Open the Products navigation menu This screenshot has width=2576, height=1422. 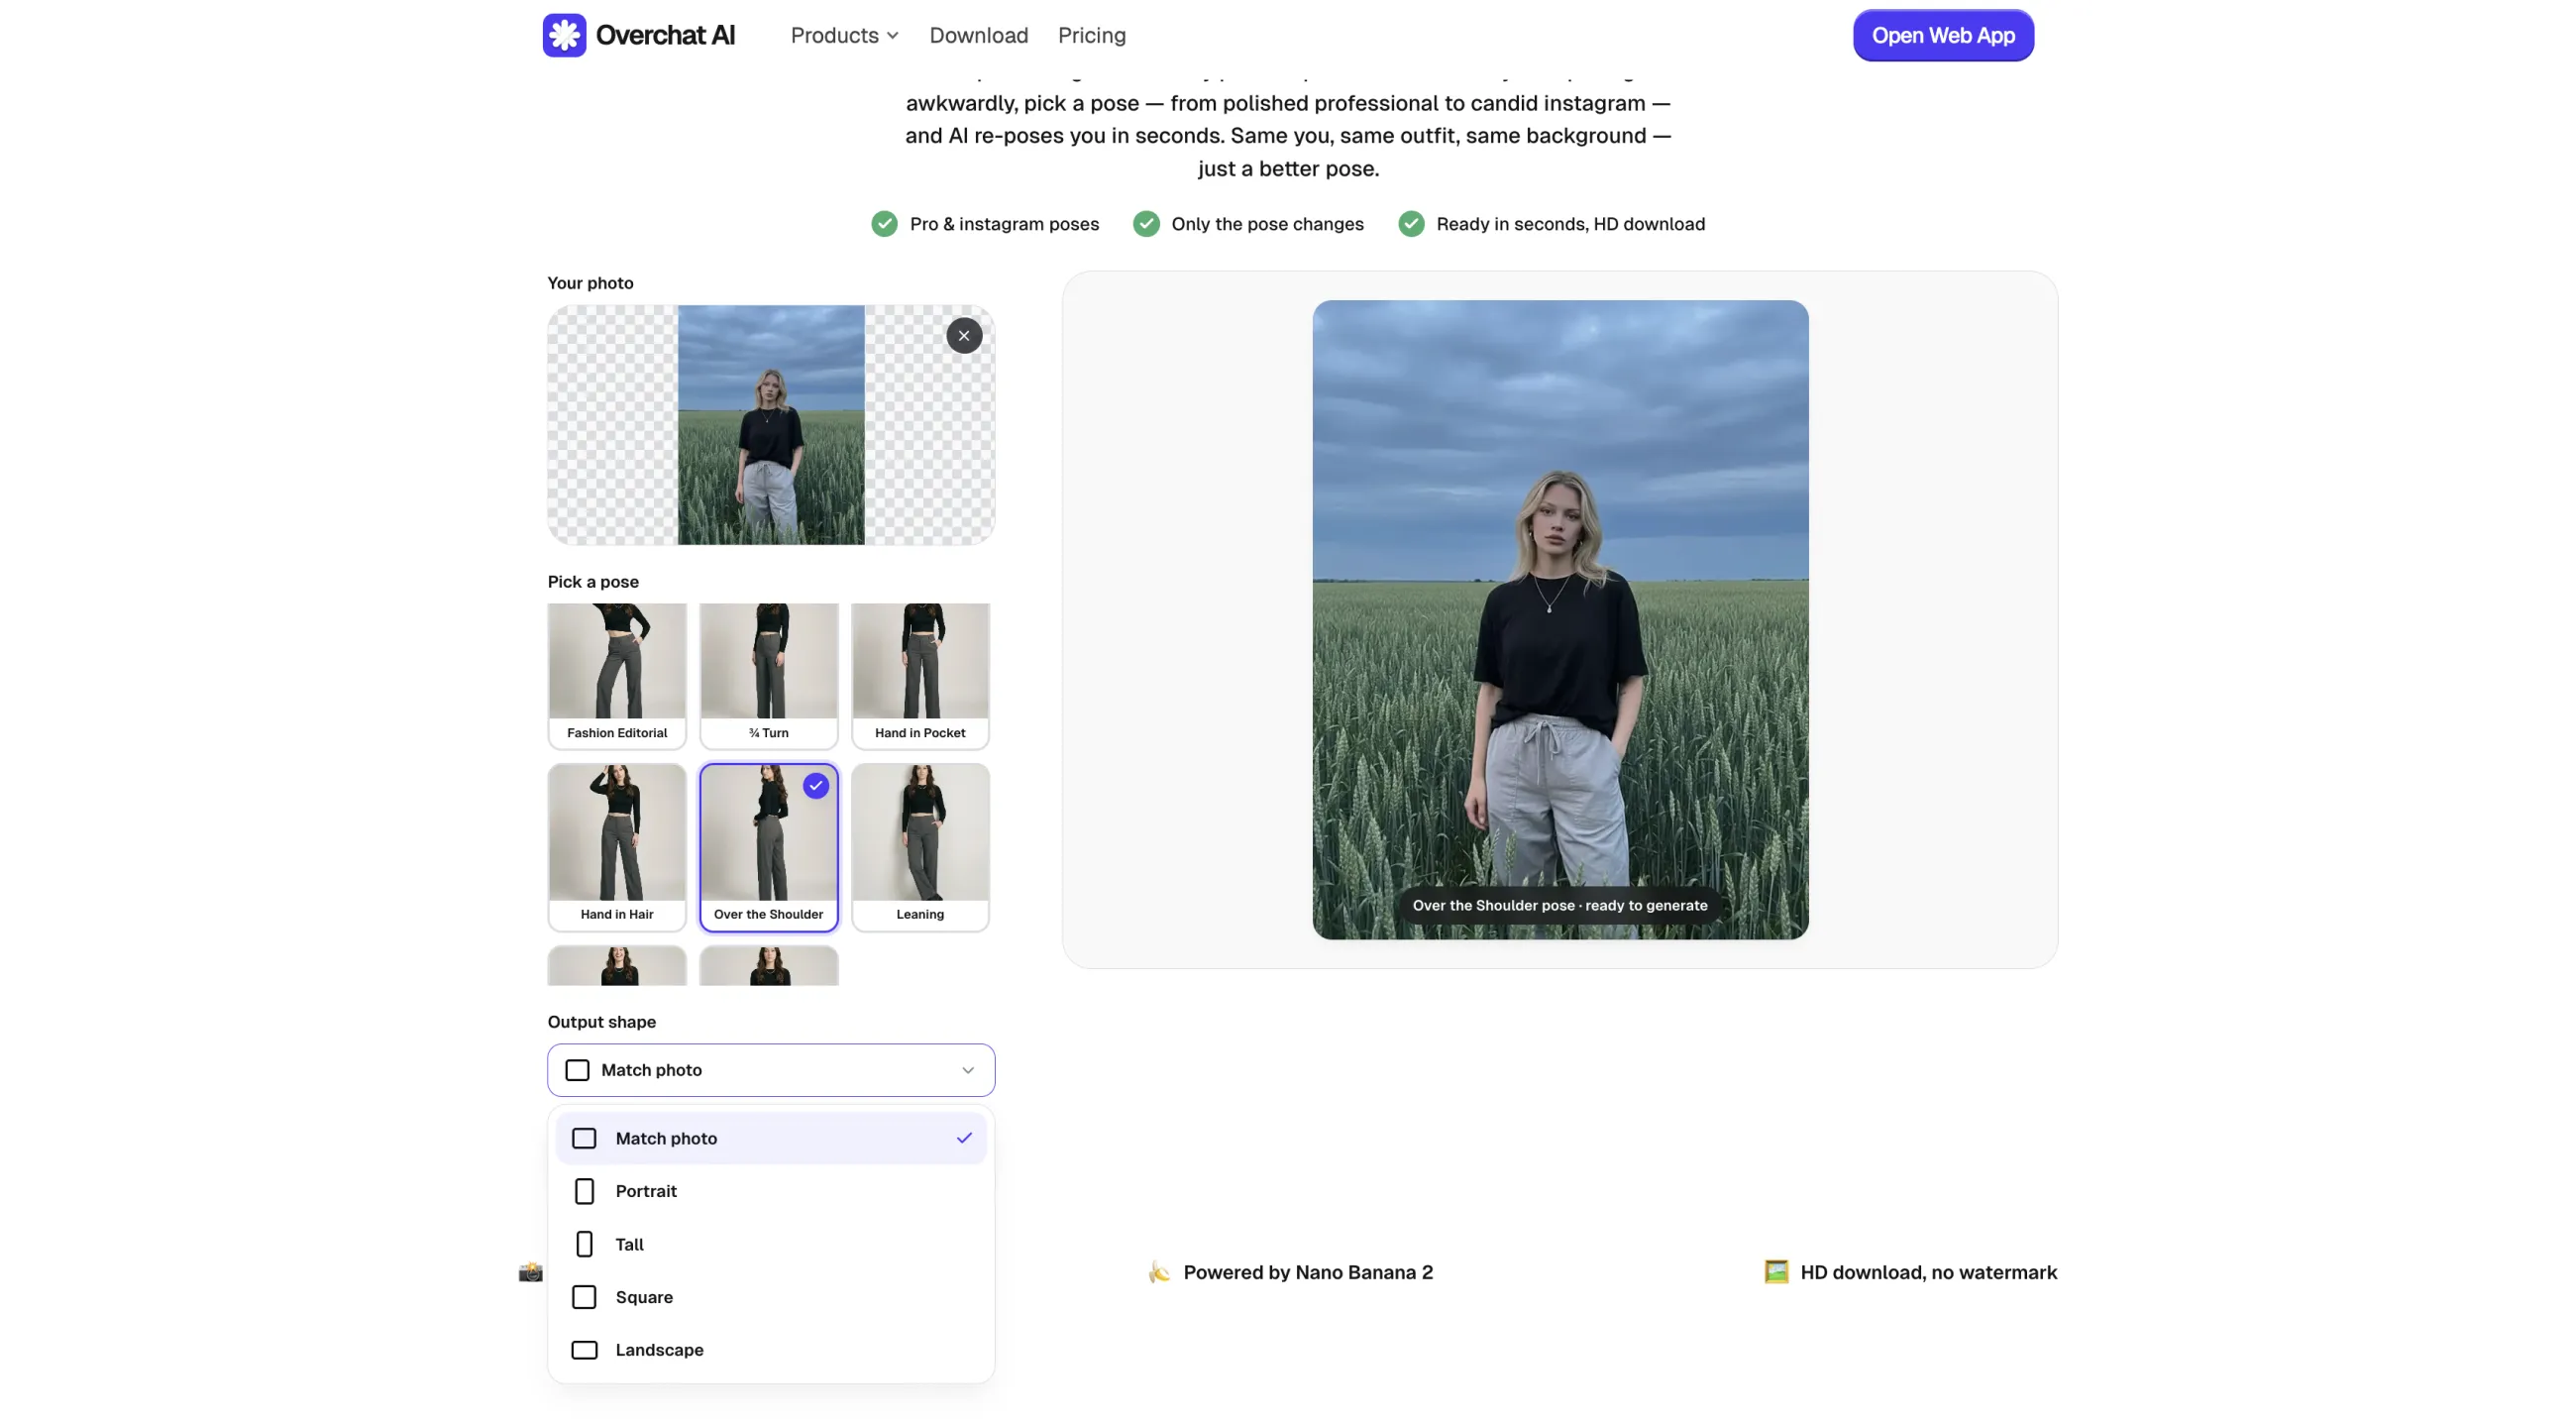pyautogui.click(x=844, y=36)
